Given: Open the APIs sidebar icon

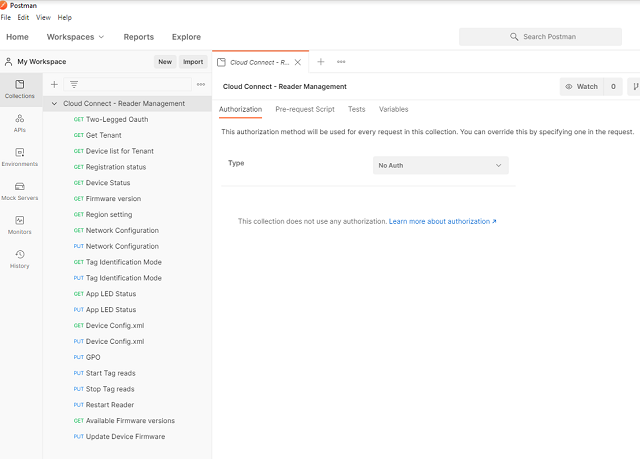Looking at the screenshot, I should point(20,122).
